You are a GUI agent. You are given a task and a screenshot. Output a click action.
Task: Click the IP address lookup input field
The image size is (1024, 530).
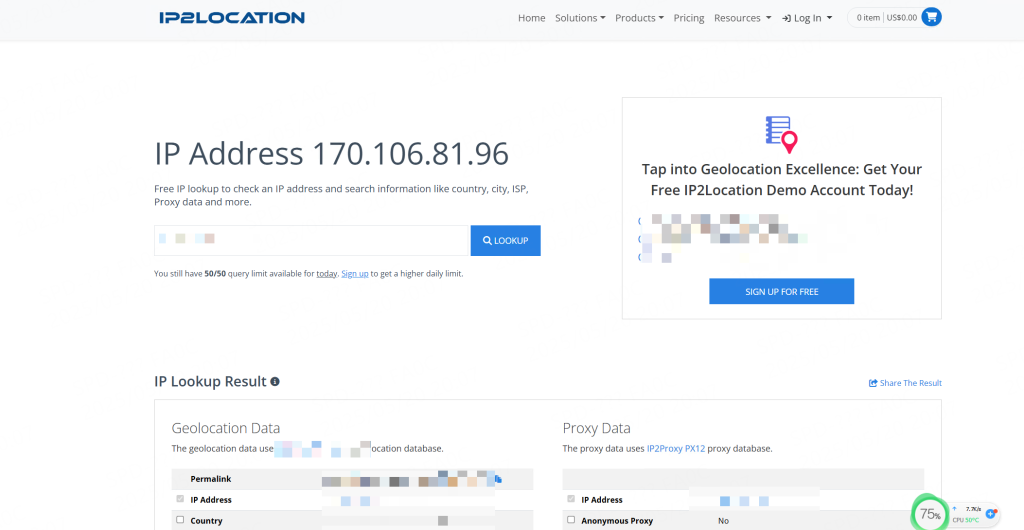coord(312,240)
